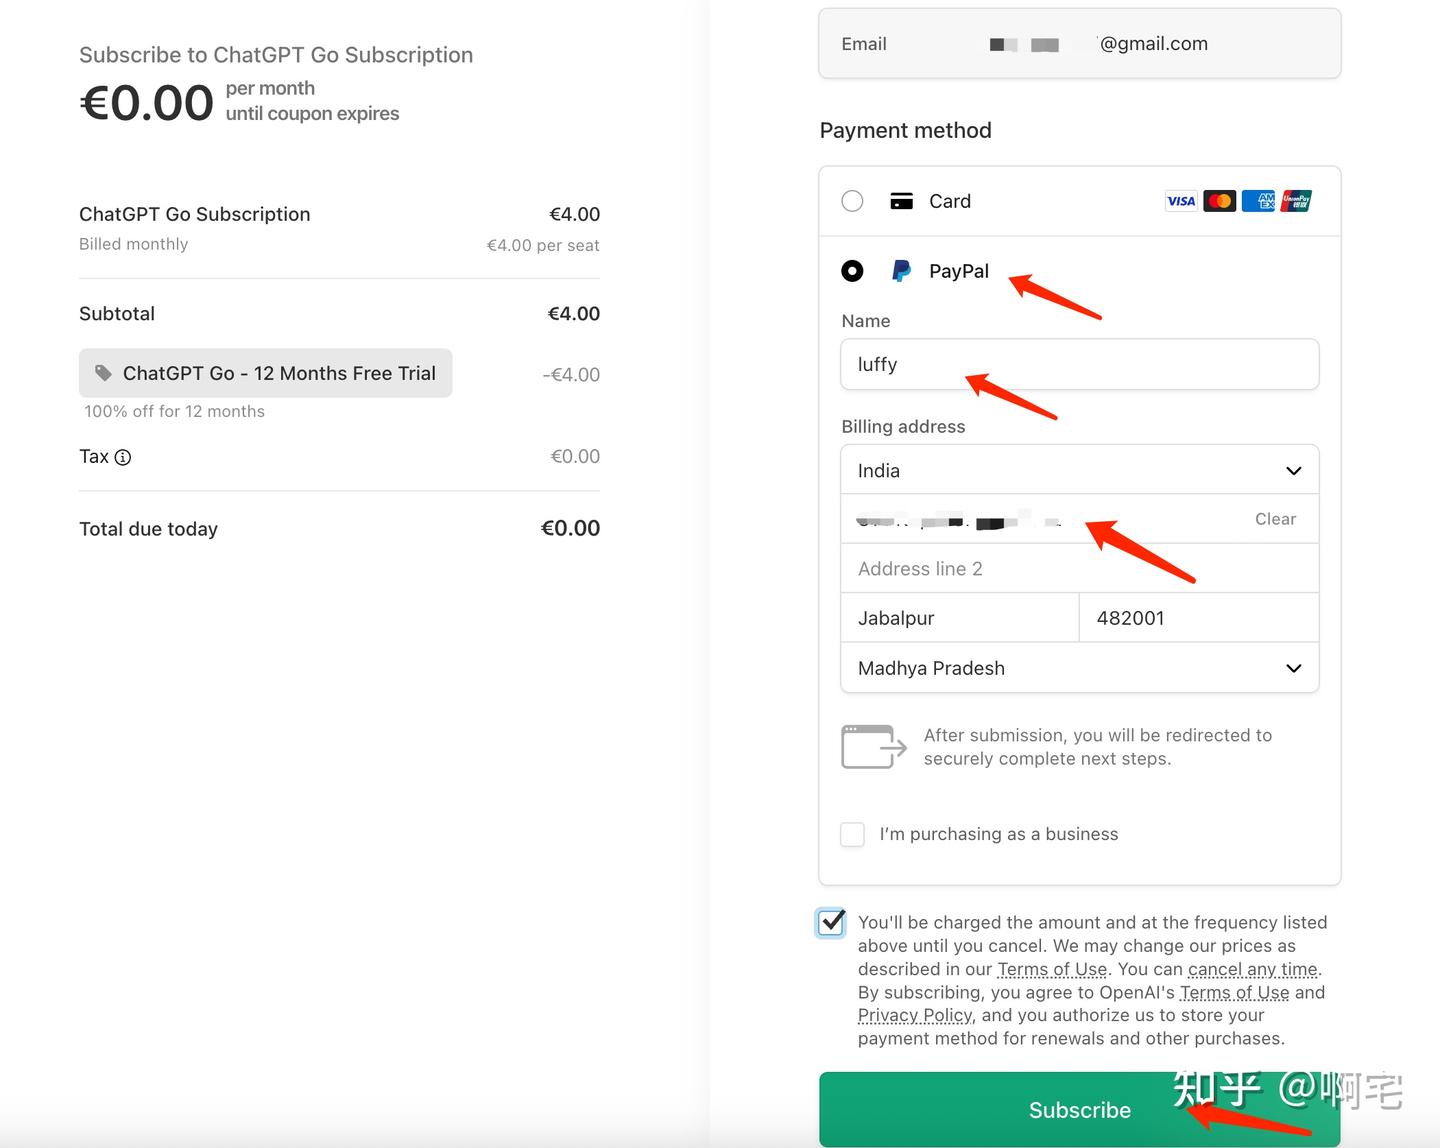Click the PayPal logo icon
Screen dimensions: 1440x1148
coord(901,271)
